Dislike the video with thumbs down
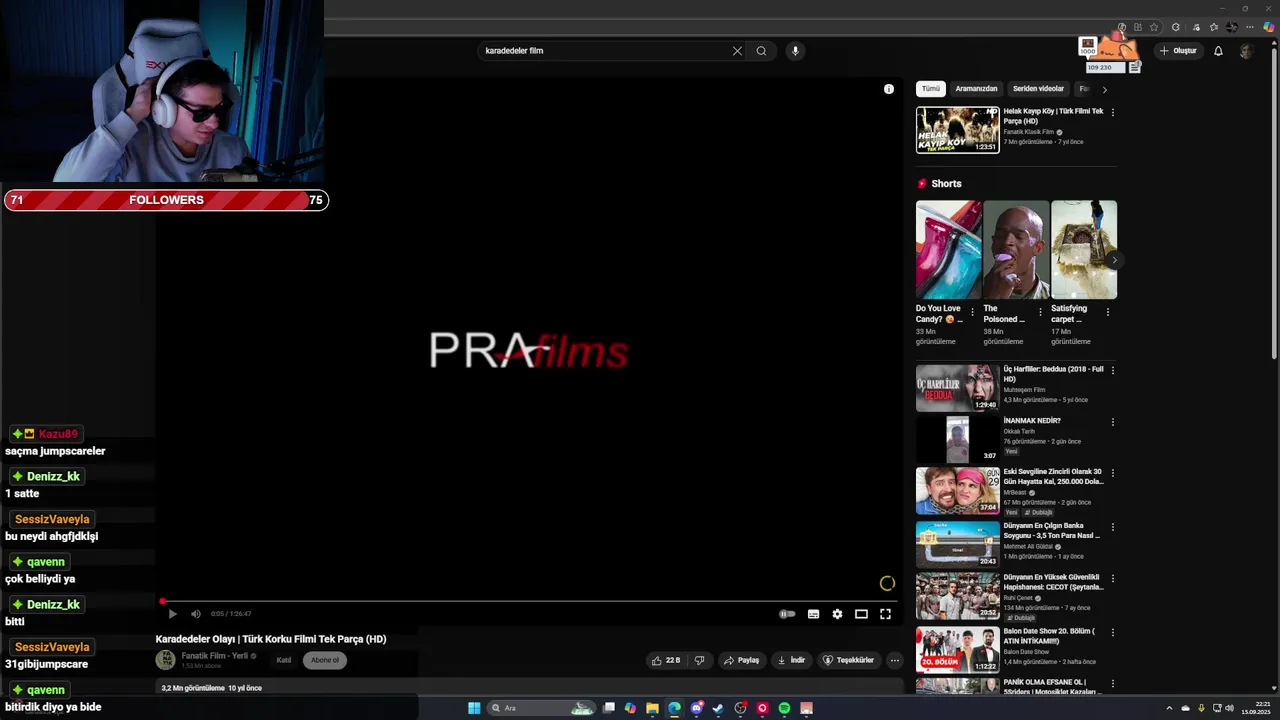The width and height of the screenshot is (1280, 720). (x=699, y=660)
